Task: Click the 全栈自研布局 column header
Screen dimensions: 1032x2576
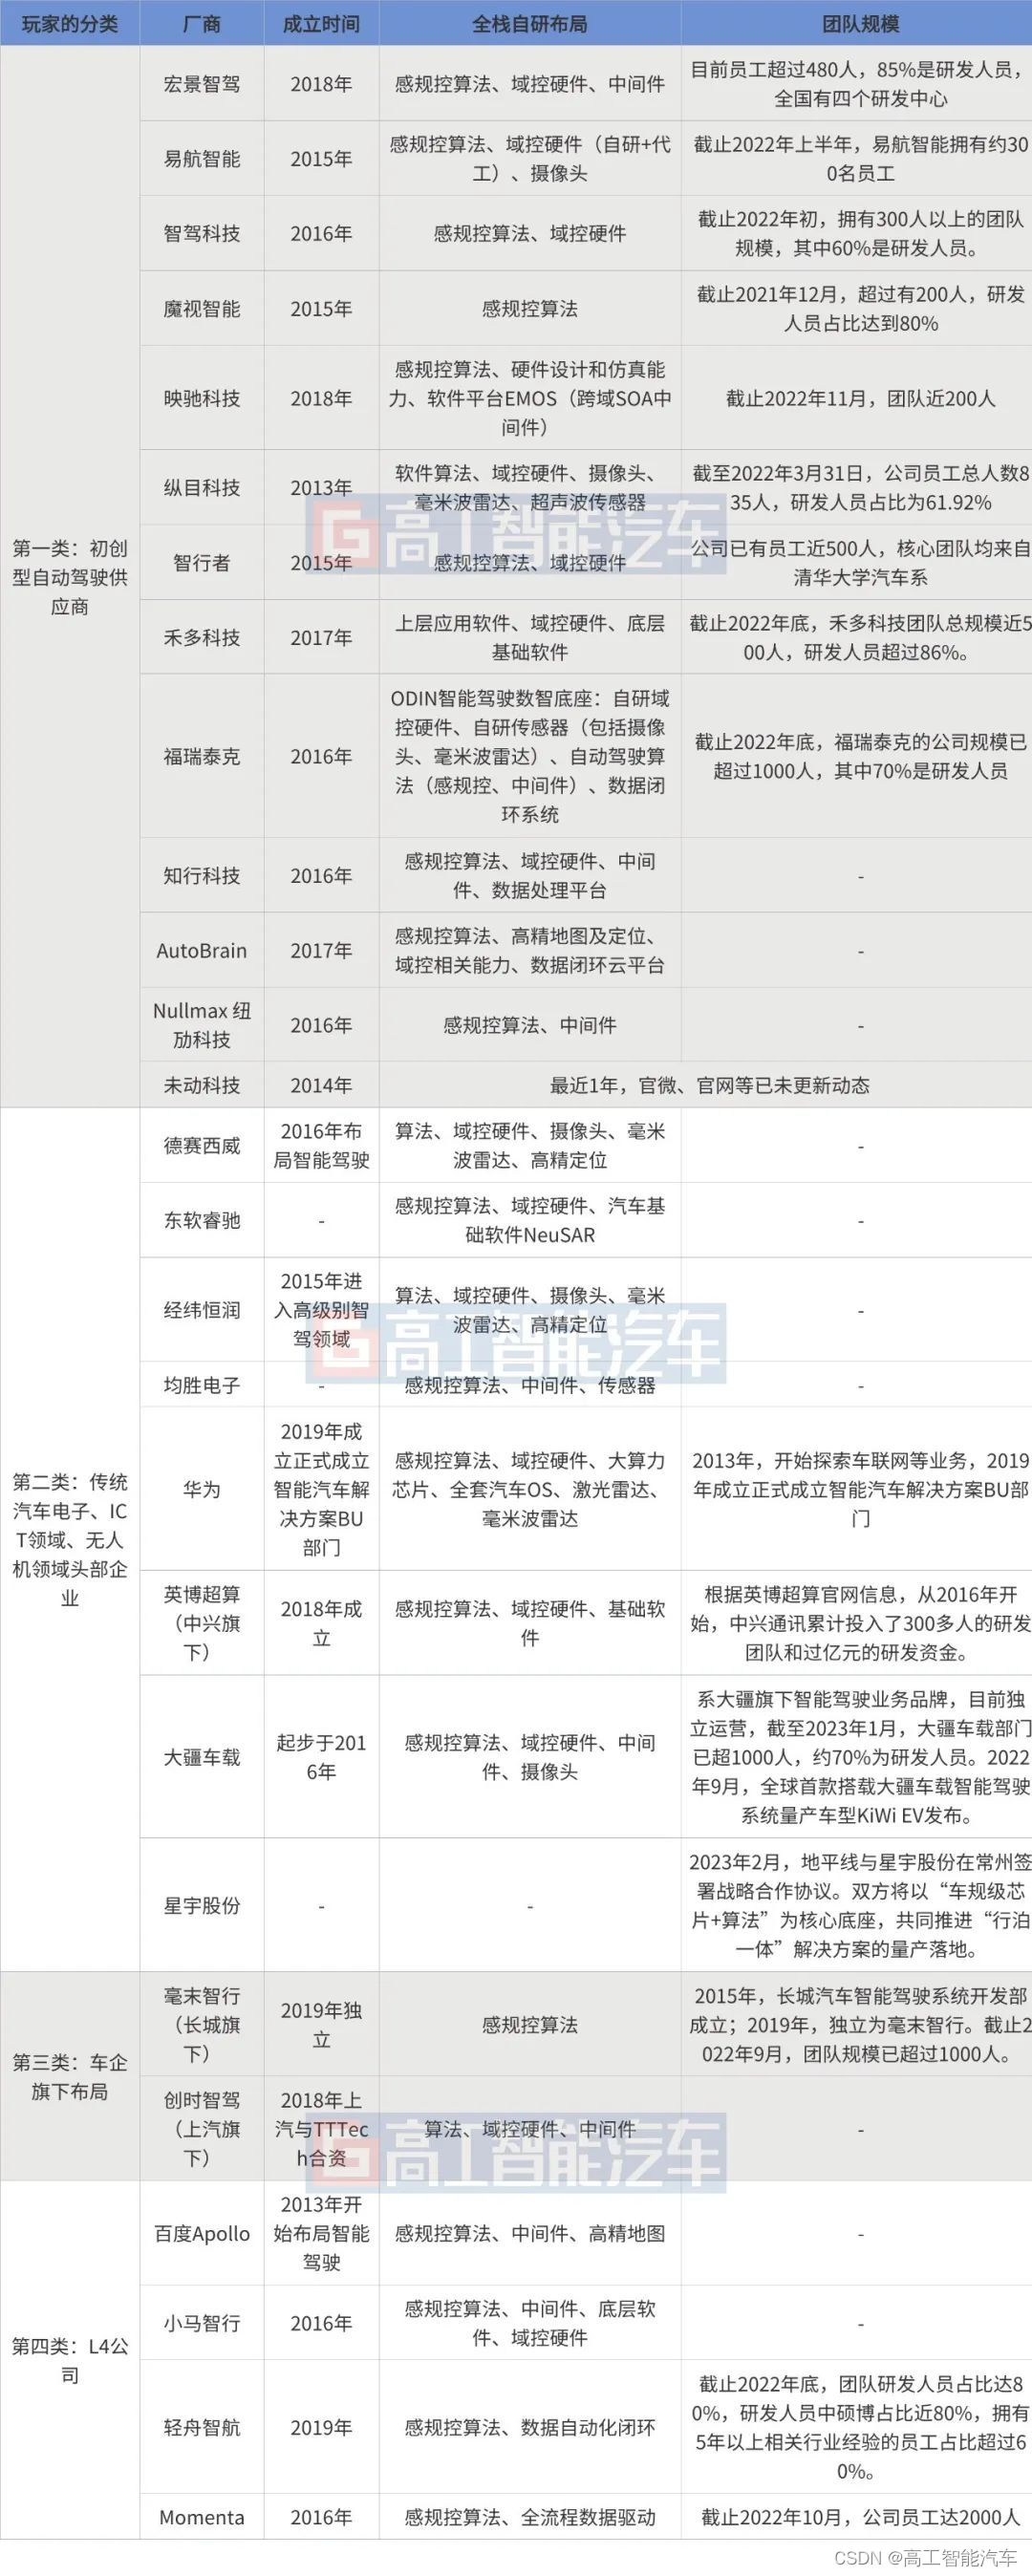Action: (x=530, y=23)
